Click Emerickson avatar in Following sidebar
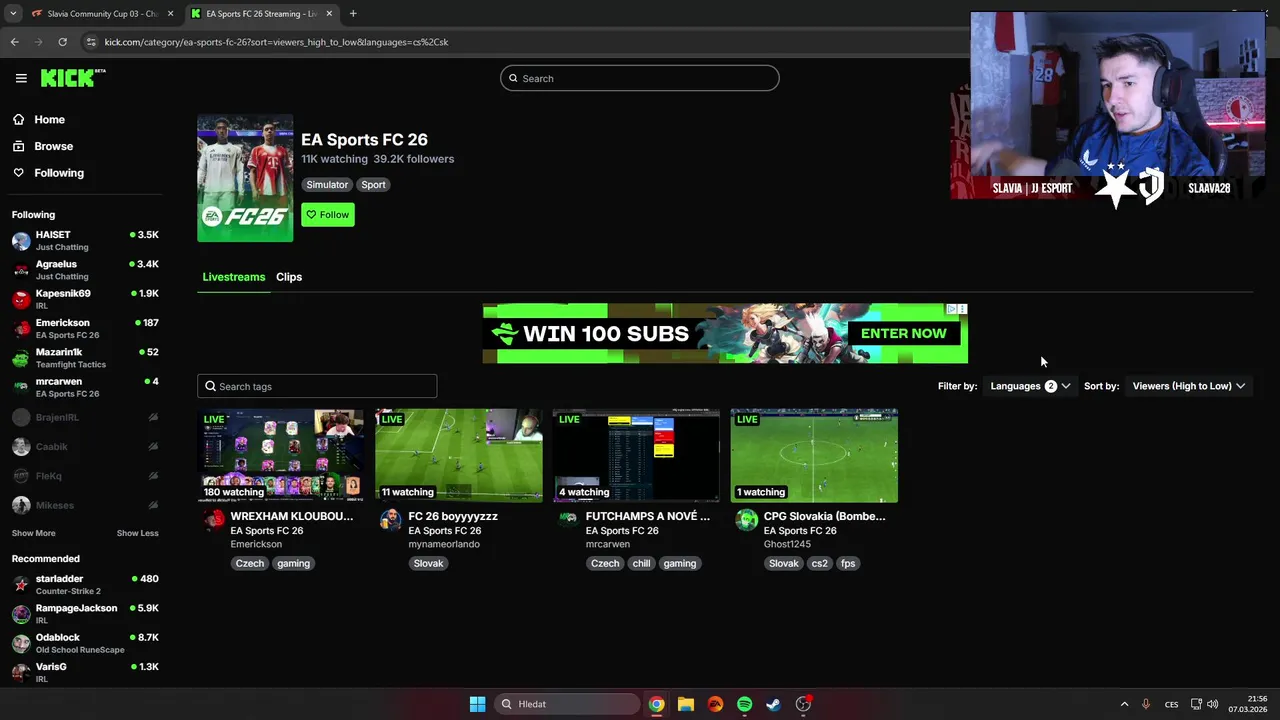Image resolution: width=1280 pixels, height=720 pixels. [x=21, y=328]
